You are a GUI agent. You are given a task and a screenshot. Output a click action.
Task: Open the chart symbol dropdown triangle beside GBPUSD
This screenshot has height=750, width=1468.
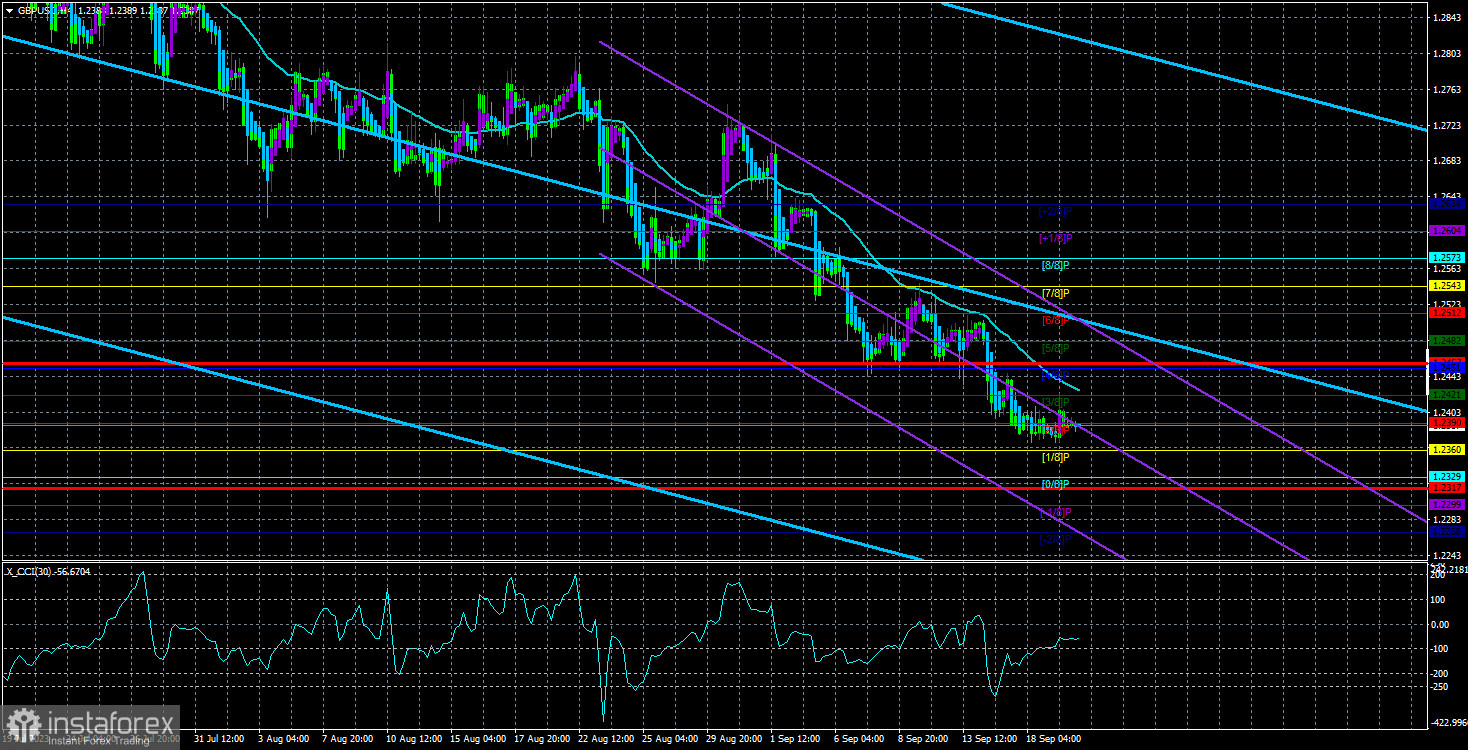click(x=9, y=9)
